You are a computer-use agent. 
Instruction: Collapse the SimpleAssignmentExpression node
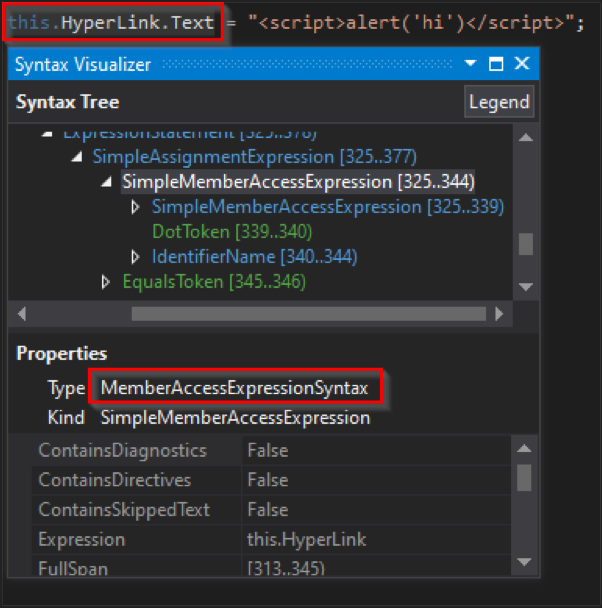pos(77,157)
